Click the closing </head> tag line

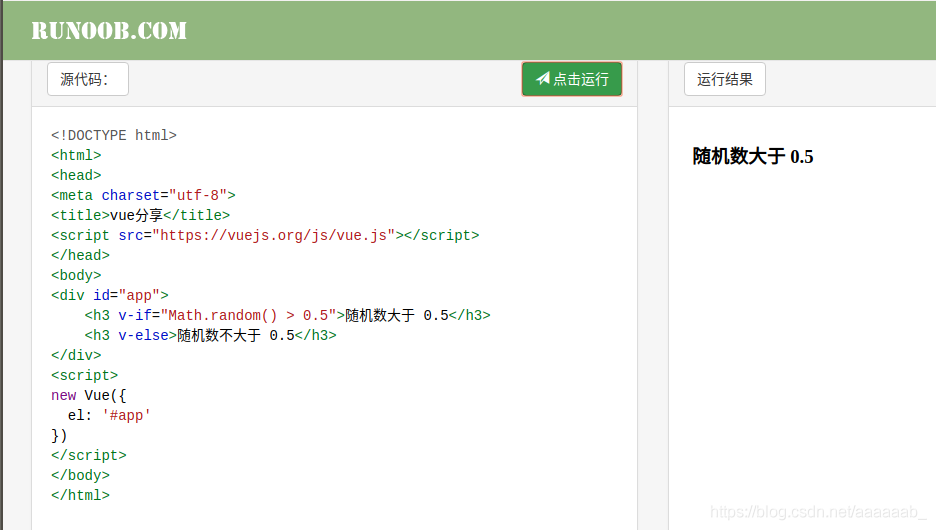tap(81, 255)
